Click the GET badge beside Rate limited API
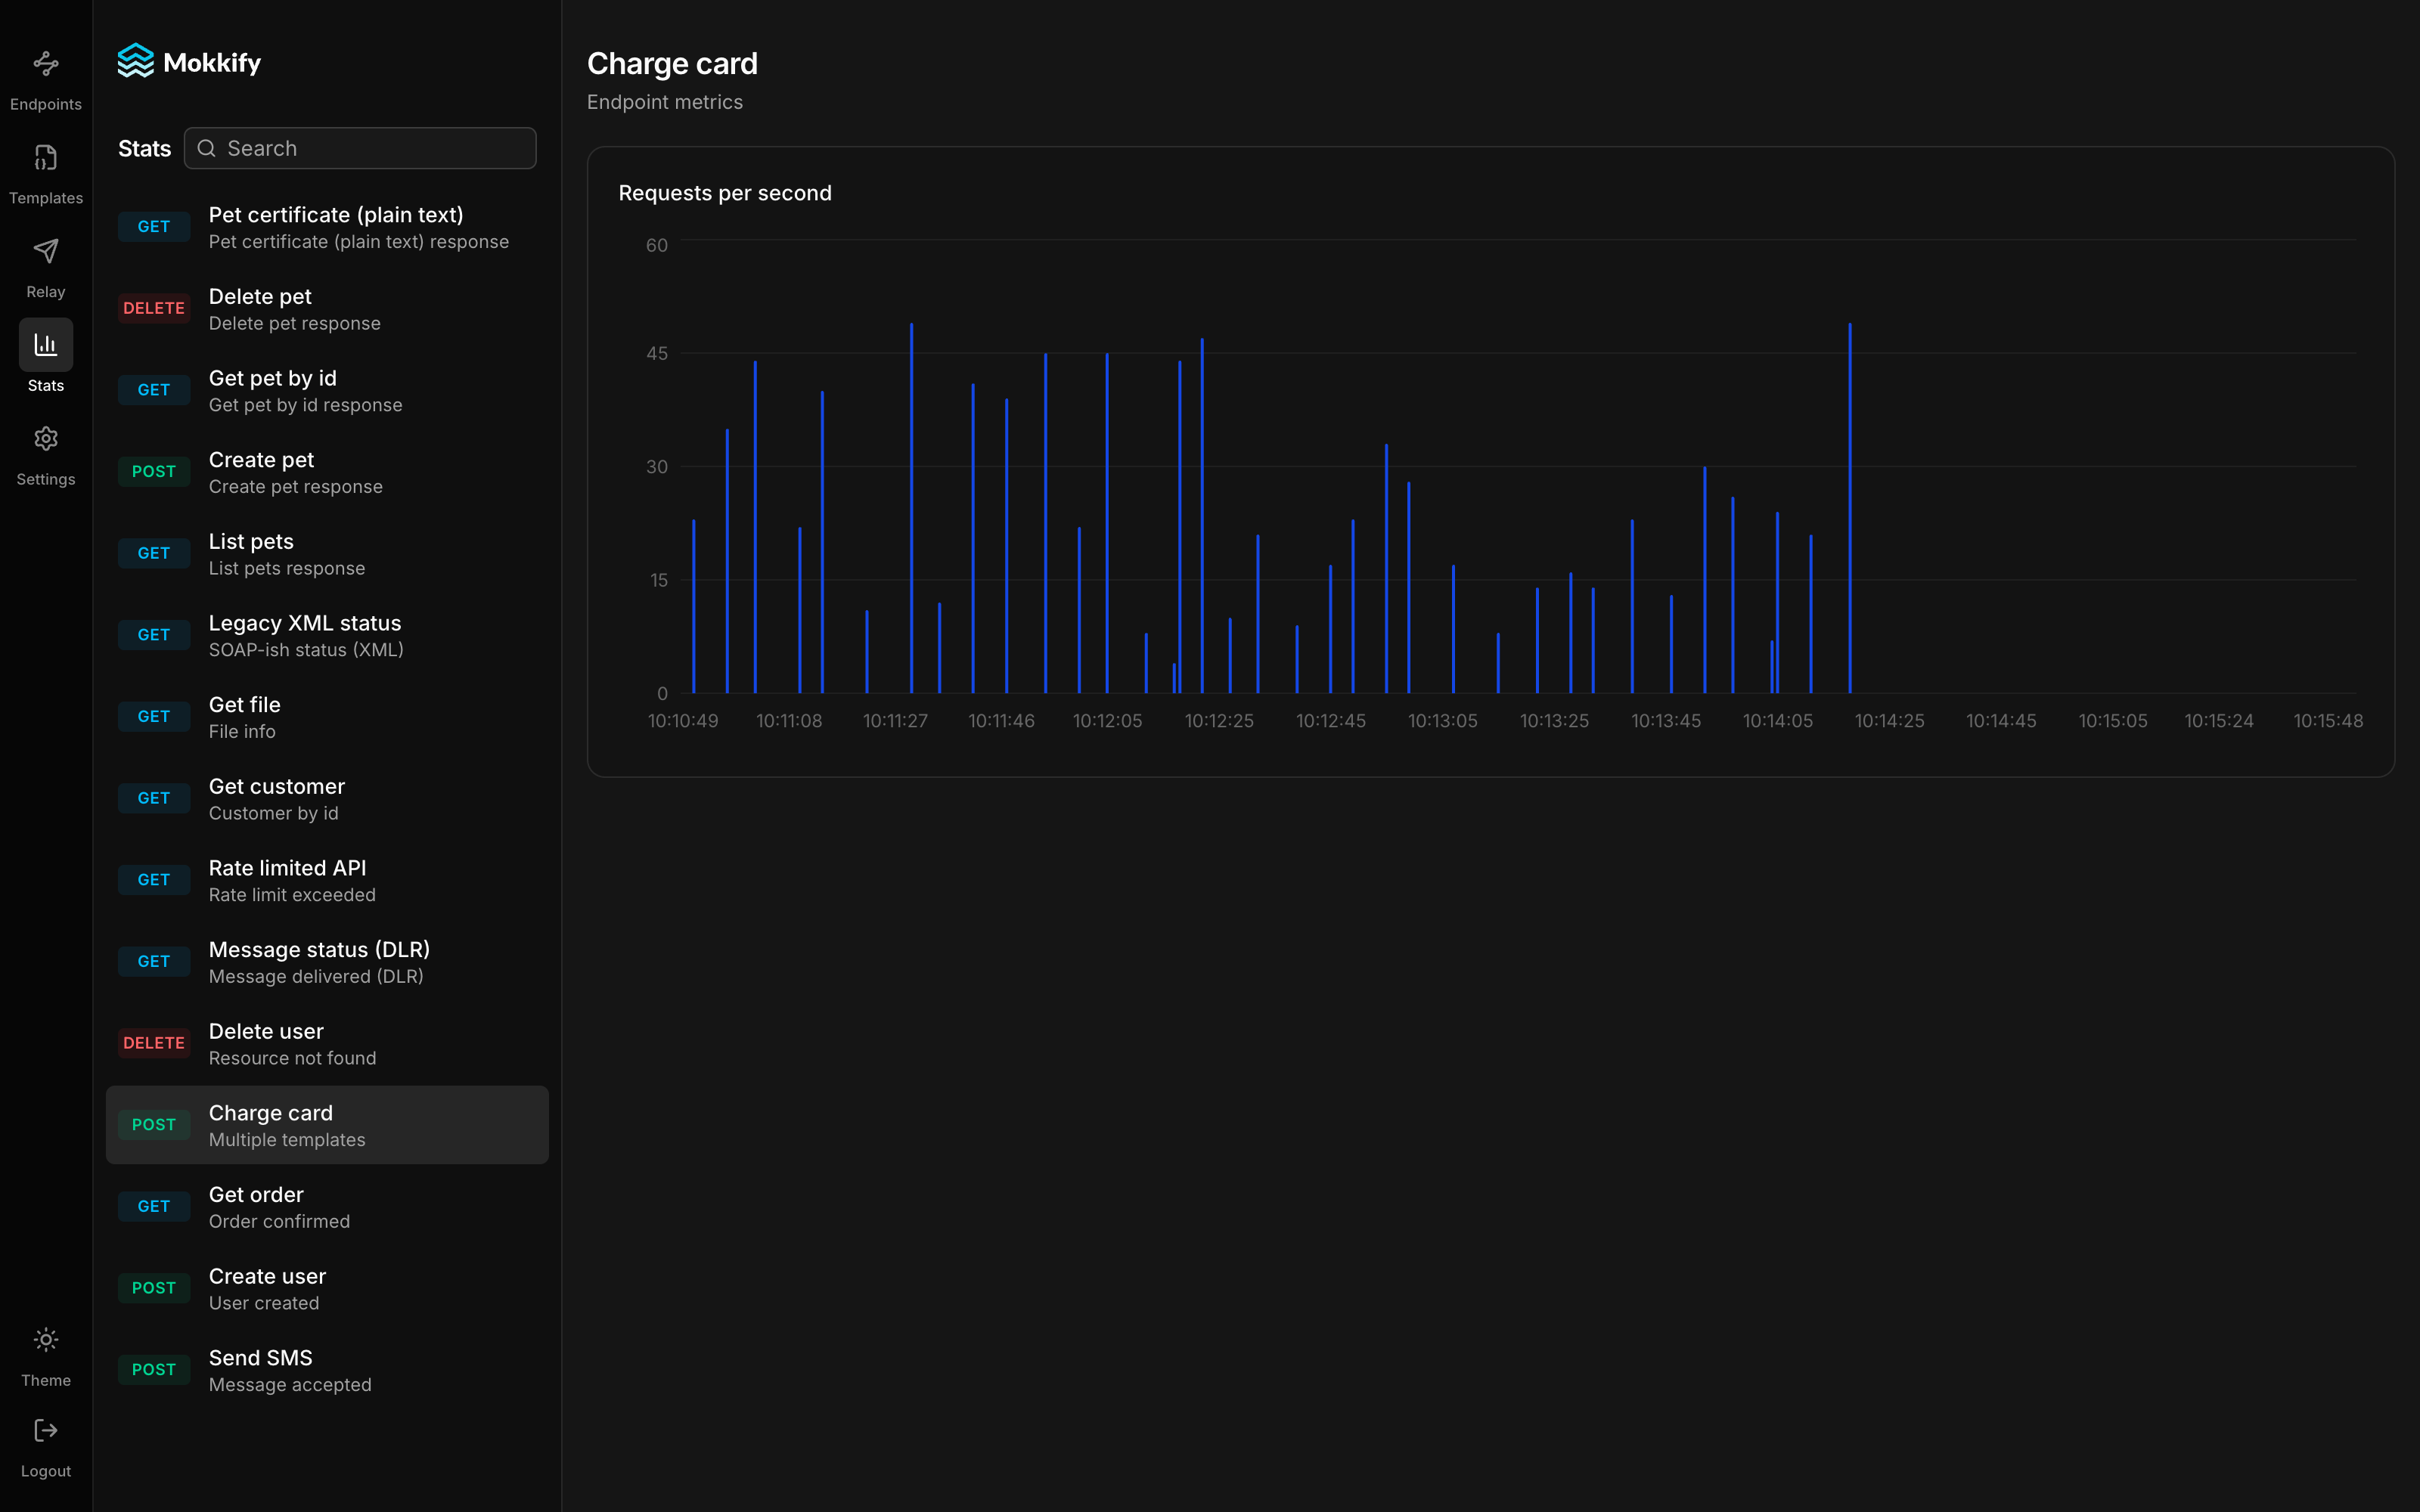Screen dimensions: 2420x1512 coord(154,880)
